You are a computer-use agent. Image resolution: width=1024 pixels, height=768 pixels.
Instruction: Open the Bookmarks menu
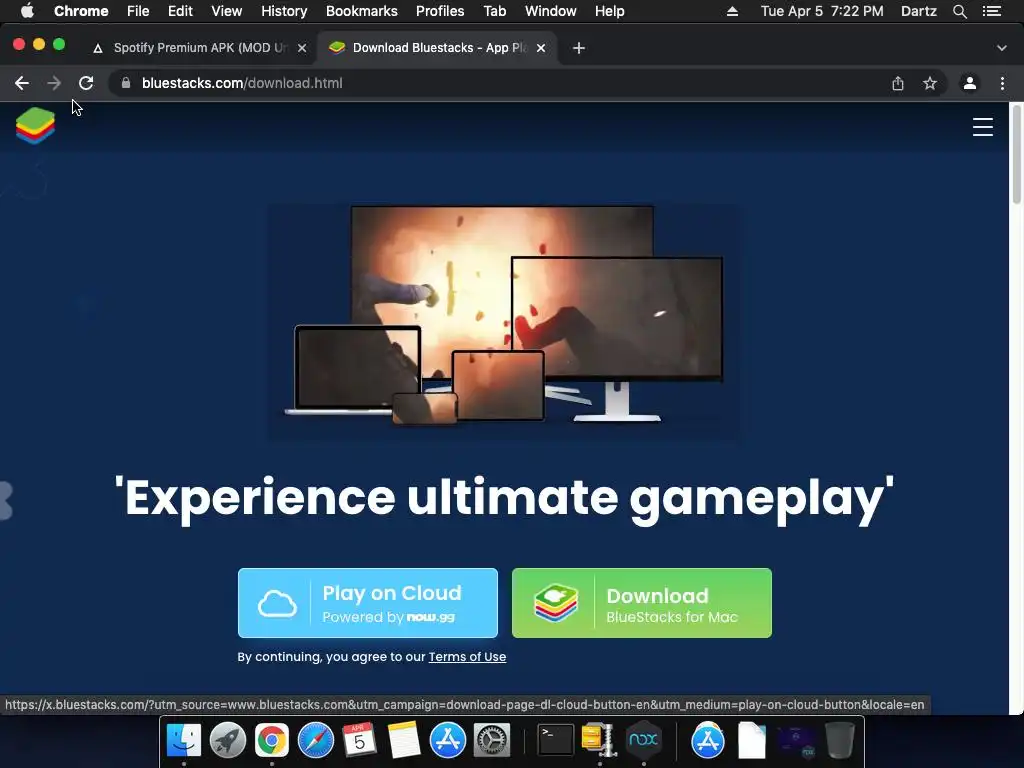pos(362,11)
